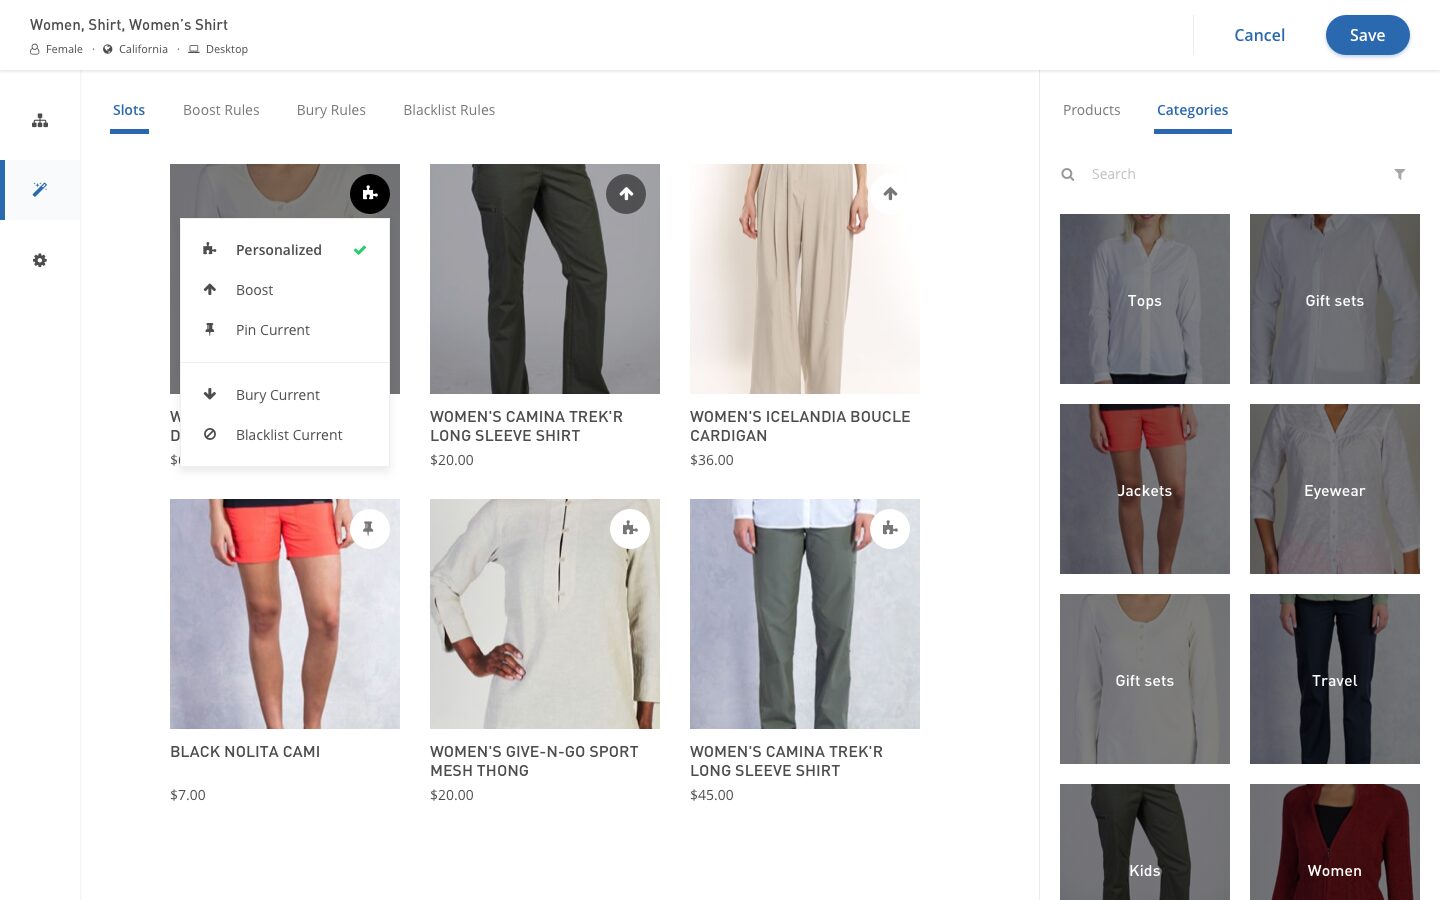The height and width of the screenshot is (900, 1440).
Task: Select the Jackets category tile
Action: pyautogui.click(x=1145, y=489)
